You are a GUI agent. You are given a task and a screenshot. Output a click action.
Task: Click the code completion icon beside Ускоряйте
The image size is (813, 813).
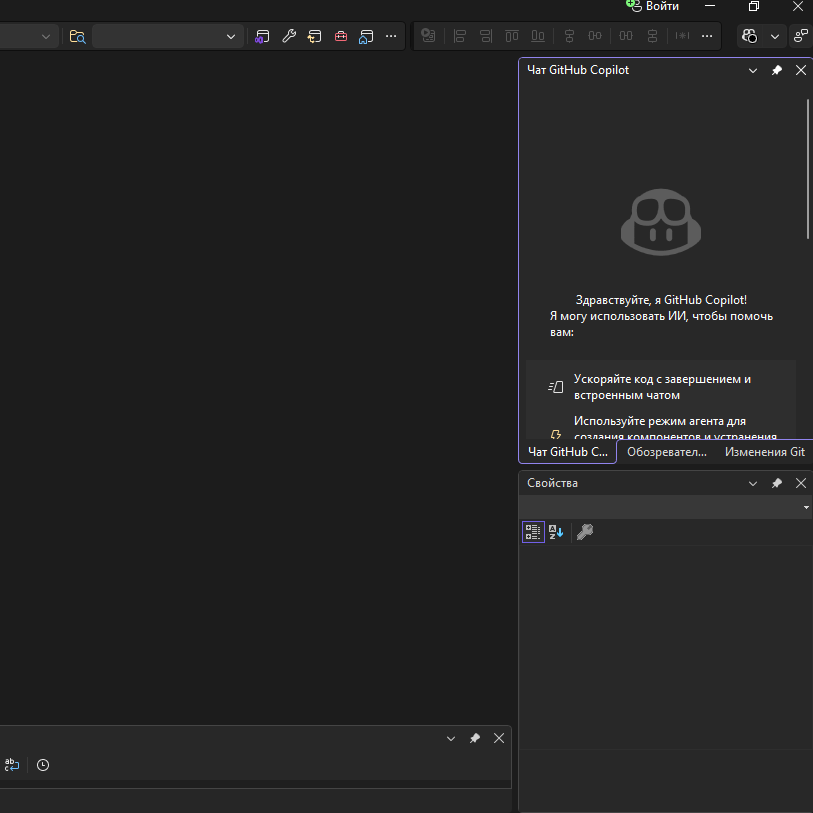point(556,387)
